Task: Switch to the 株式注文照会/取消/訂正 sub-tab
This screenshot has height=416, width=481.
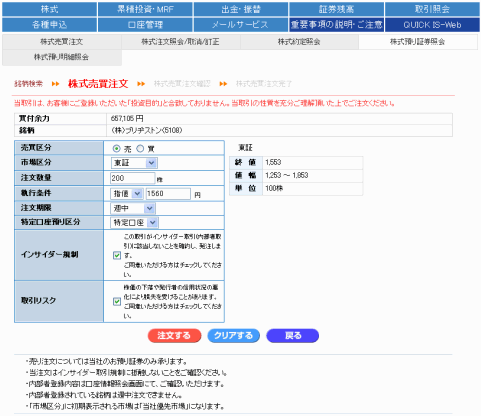Action: pyautogui.click(x=181, y=42)
